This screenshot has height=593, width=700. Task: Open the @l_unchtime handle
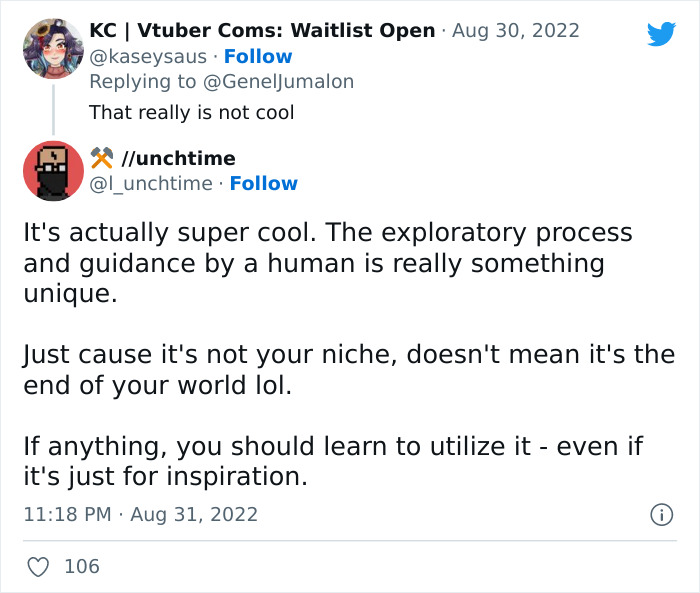152,183
